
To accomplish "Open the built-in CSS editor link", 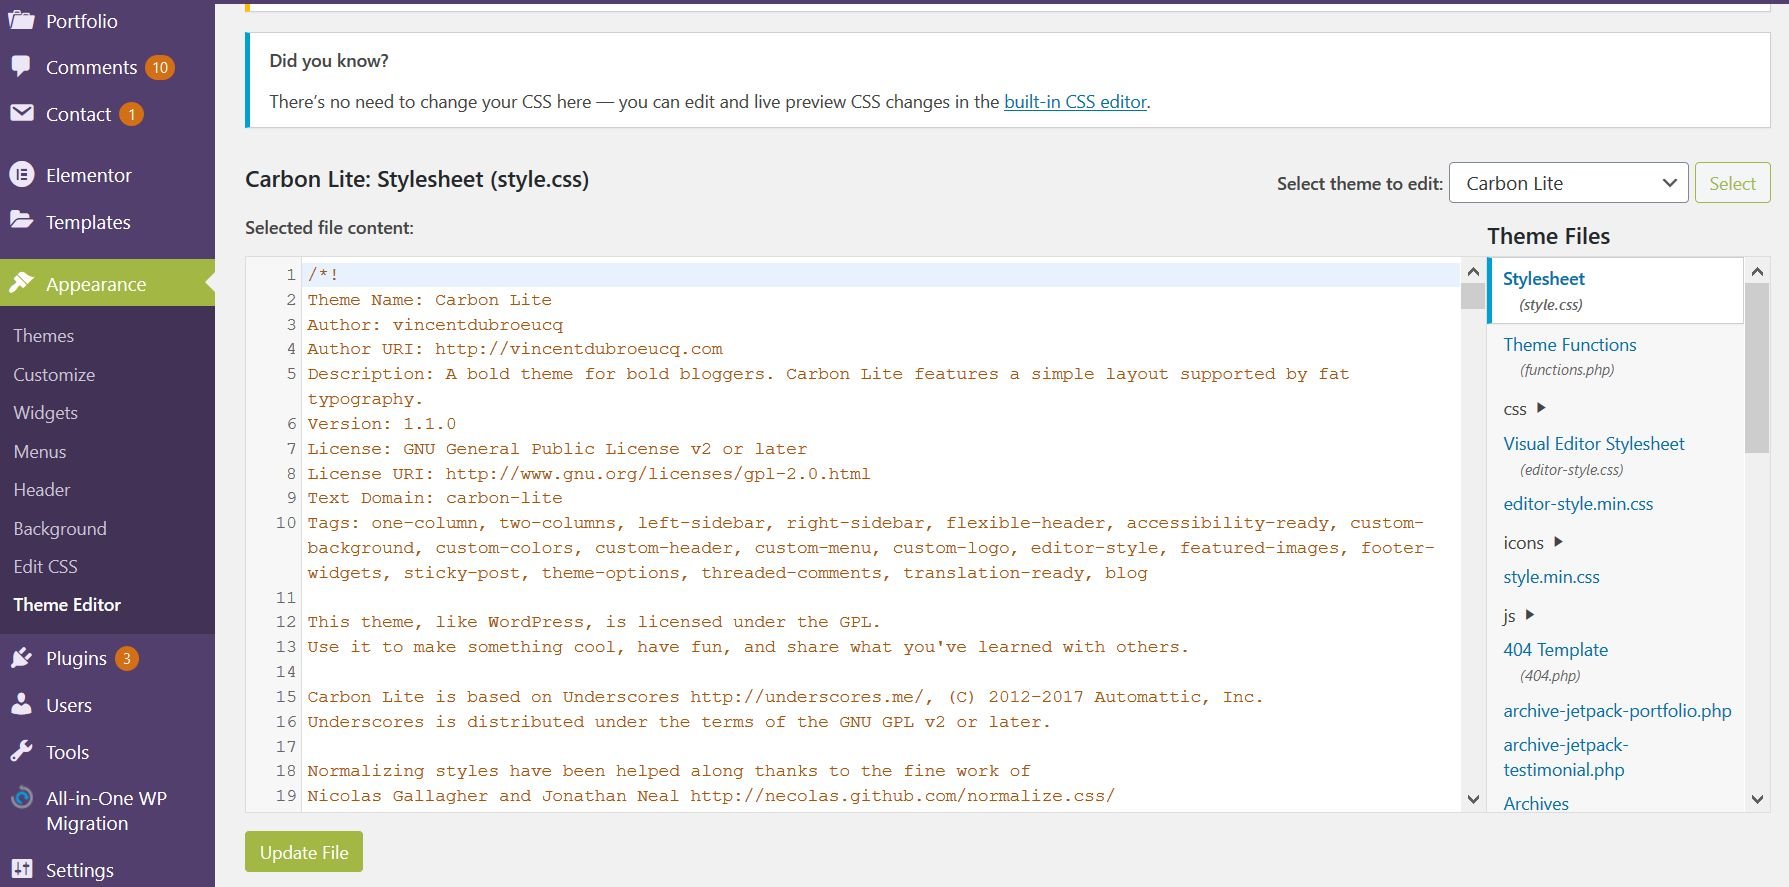I will click(x=1075, y=101).
